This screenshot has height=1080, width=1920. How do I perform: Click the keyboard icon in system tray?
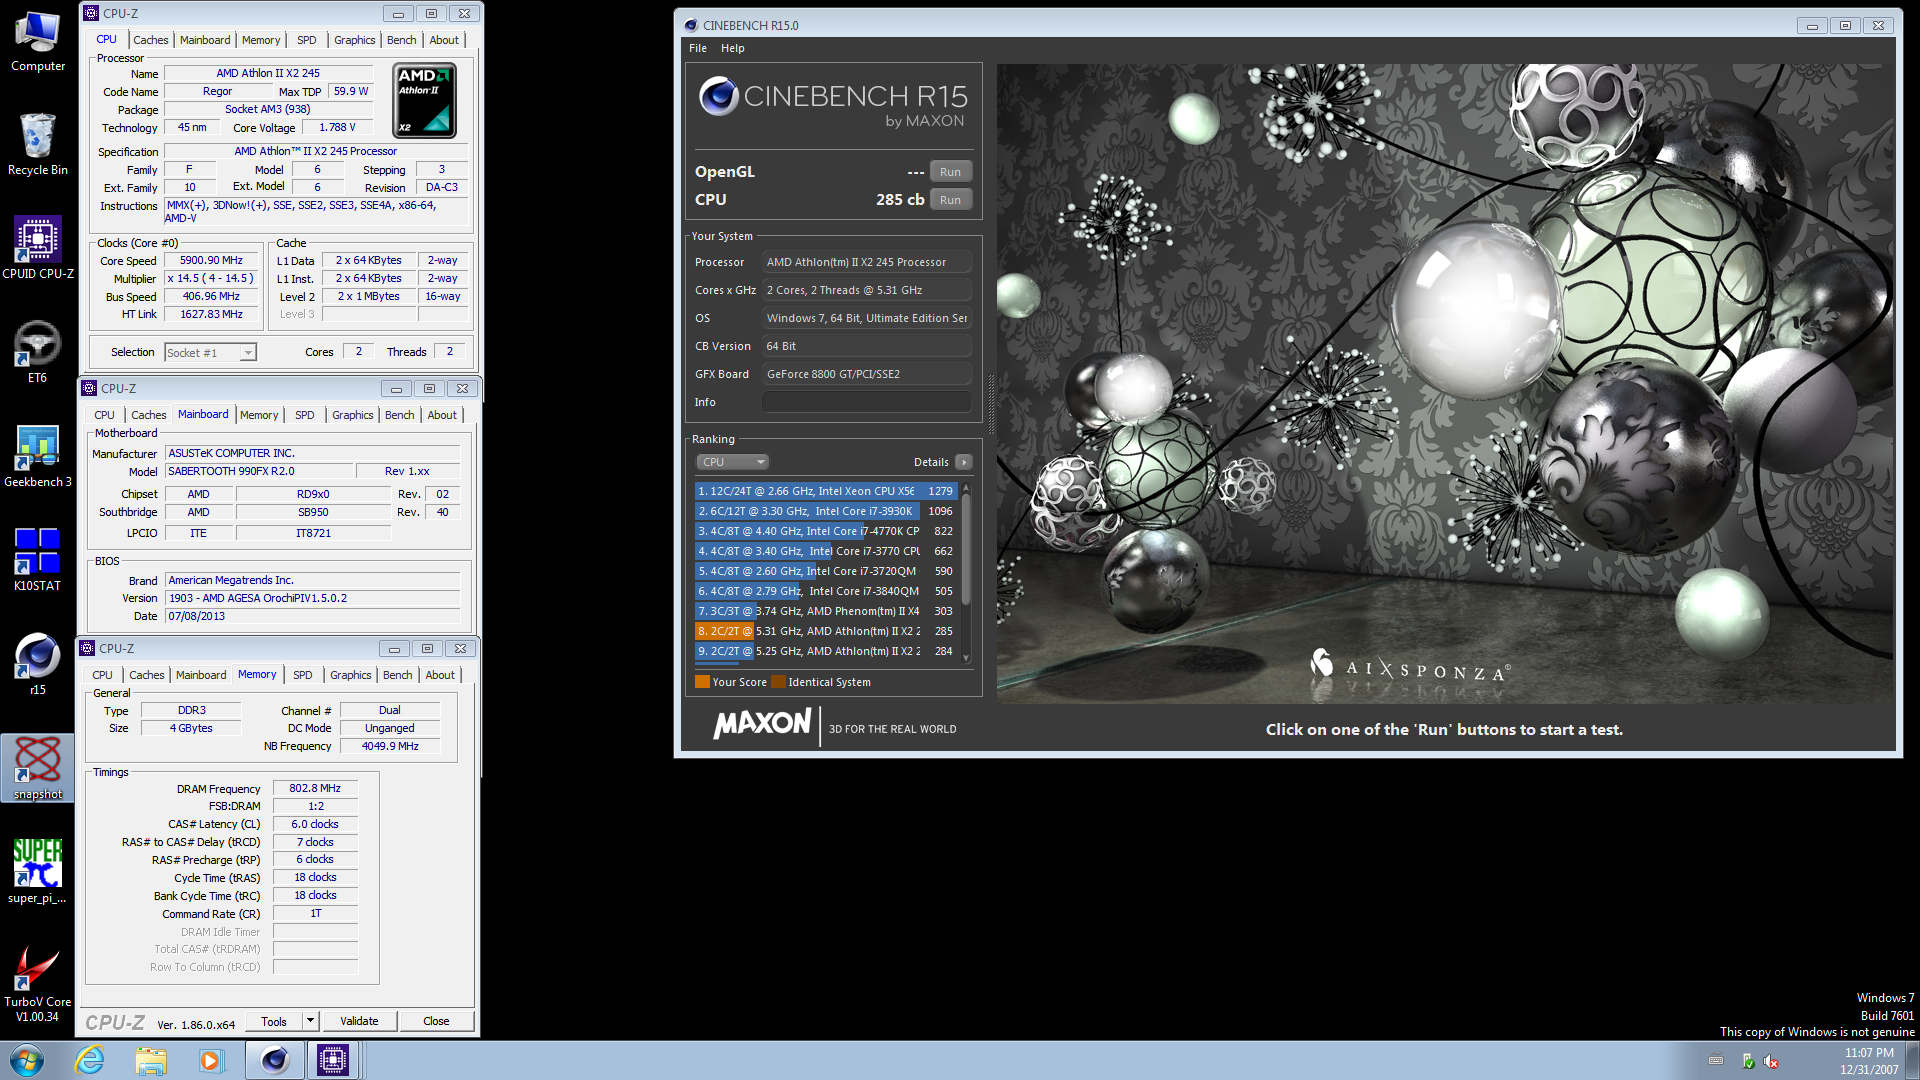(x=1716, y=1060)
